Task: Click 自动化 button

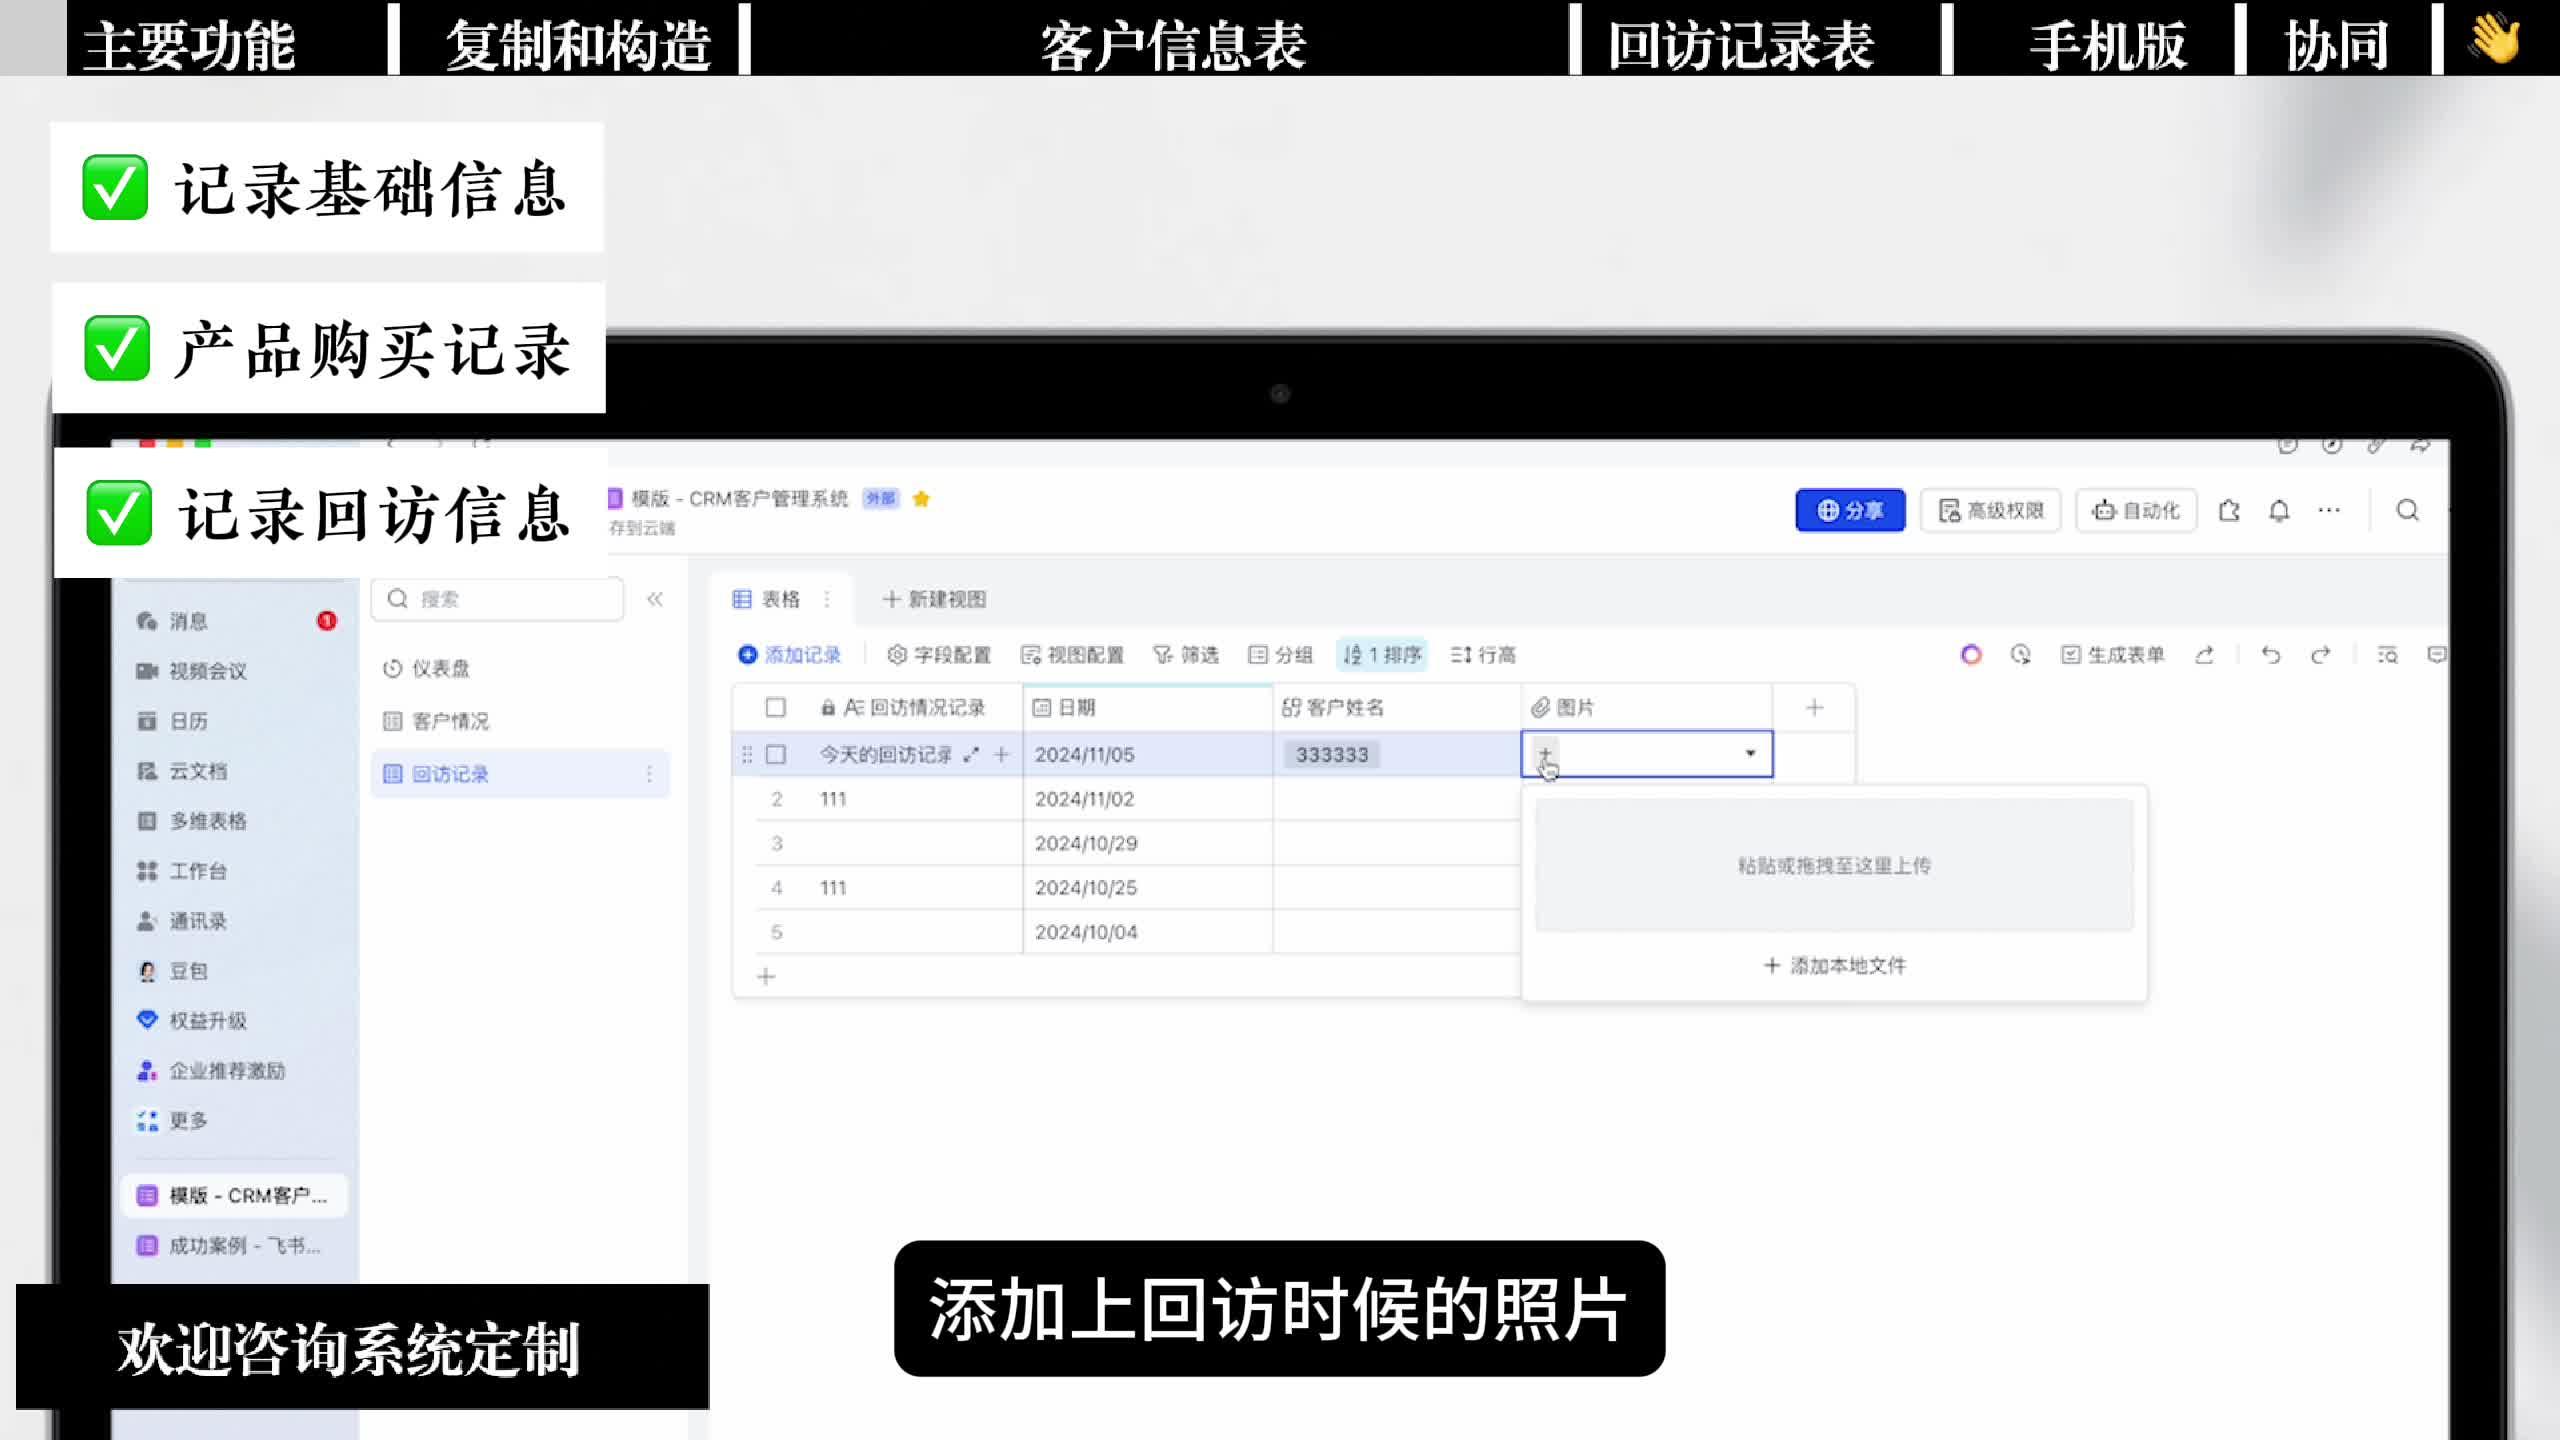Action: pos(2135,511)
